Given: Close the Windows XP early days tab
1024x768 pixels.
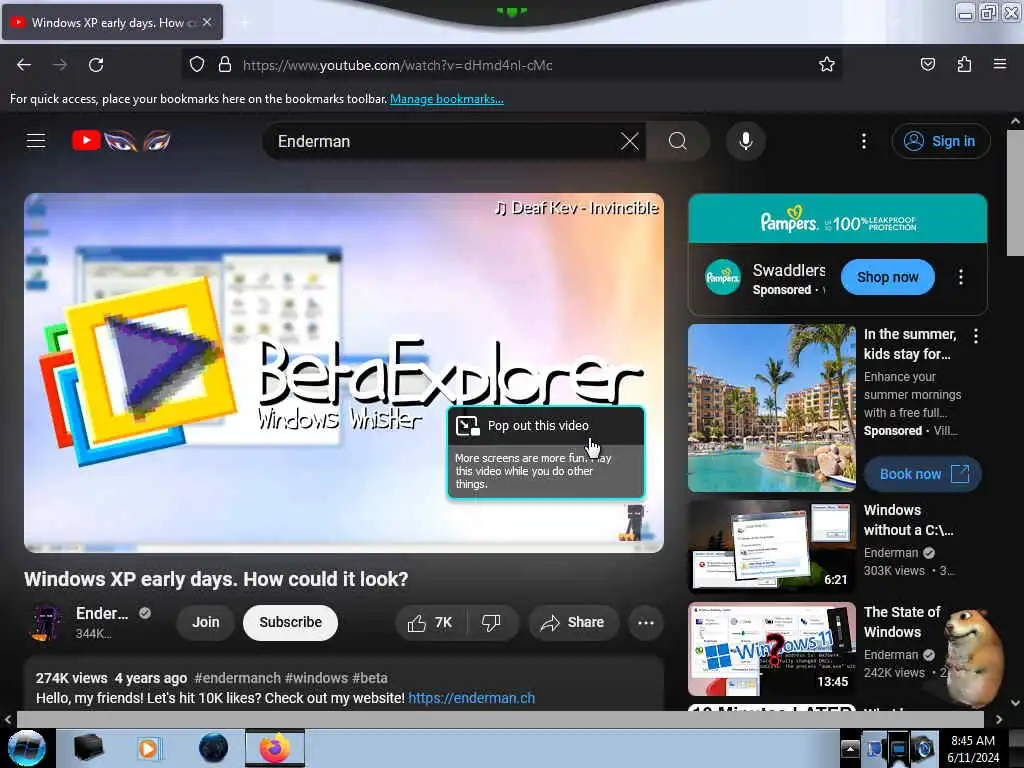Looking at the screenshot, I should 207,22.
